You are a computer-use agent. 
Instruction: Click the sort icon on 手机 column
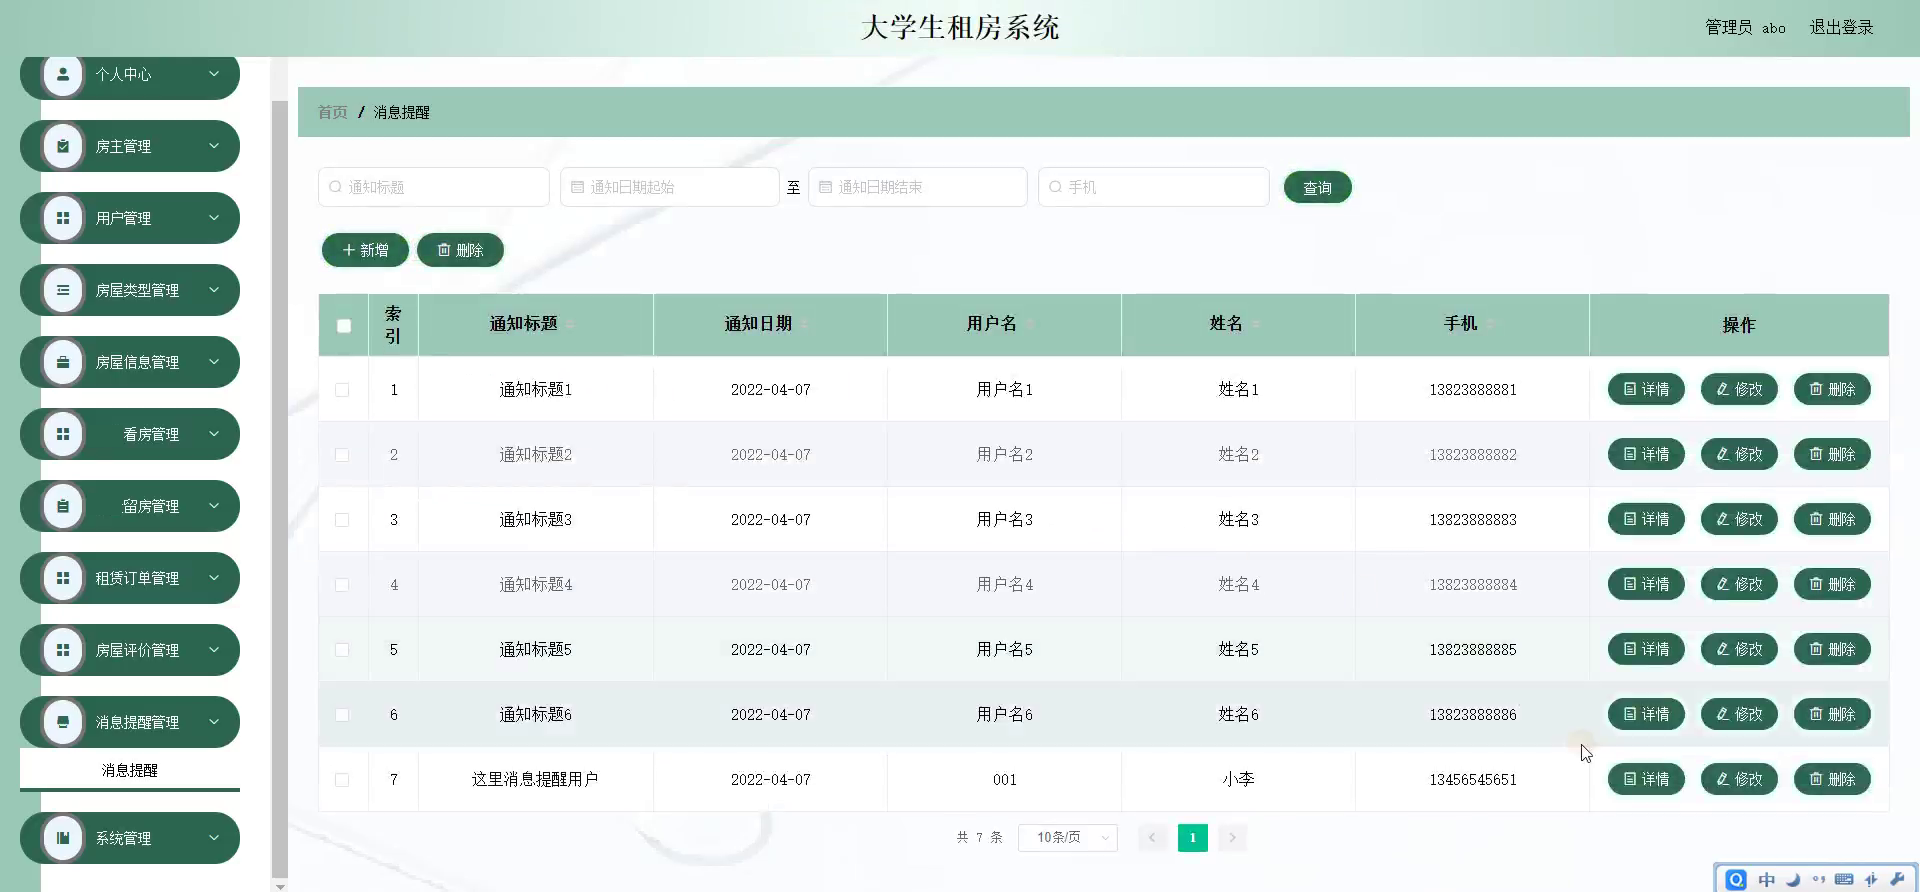point(1490,324)
